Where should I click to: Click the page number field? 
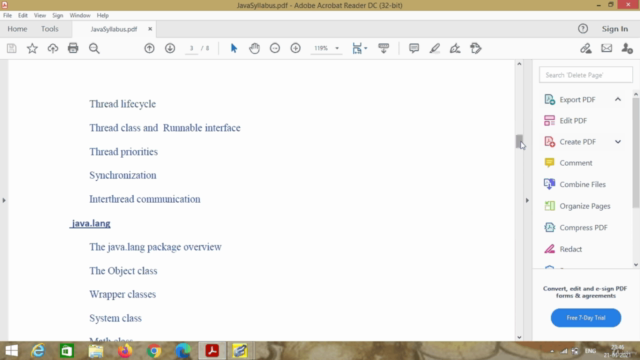coord(191,48)
